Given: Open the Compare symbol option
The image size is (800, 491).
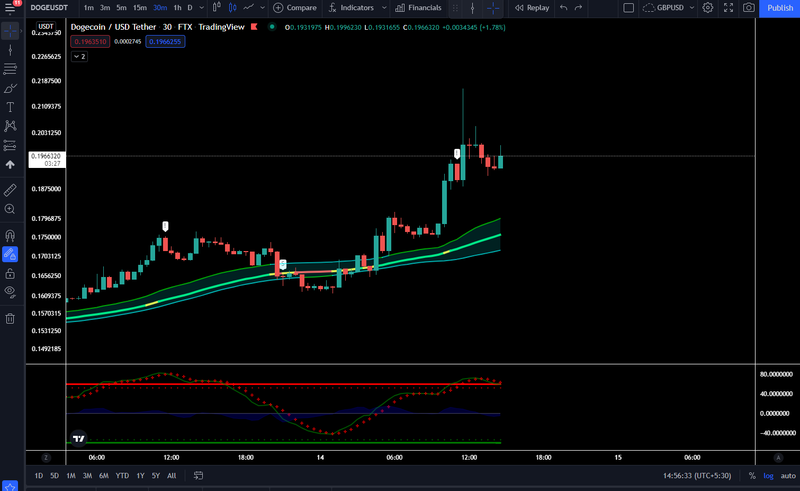Looking at the screenshot, I should (x=295, y=8).
